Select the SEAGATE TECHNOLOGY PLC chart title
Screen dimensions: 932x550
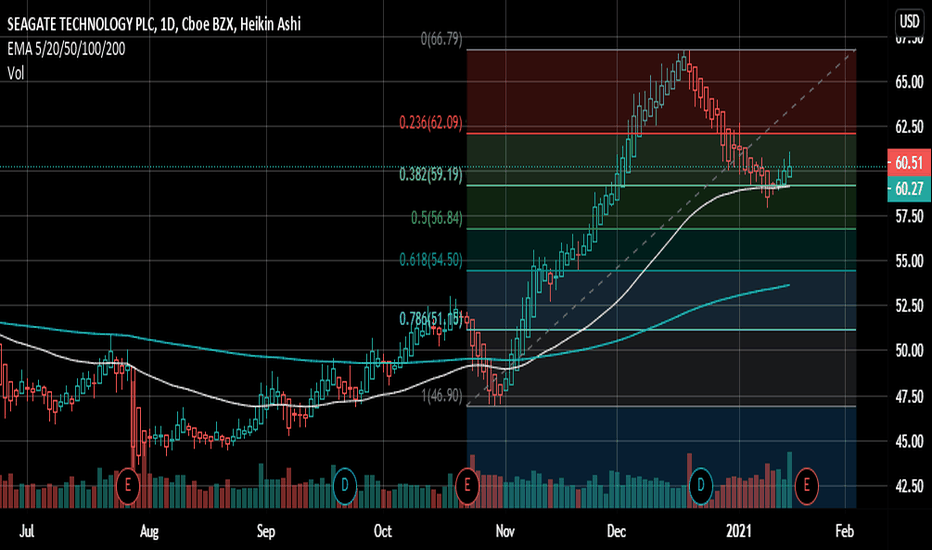pyautogui.click(x=153, y=24)
